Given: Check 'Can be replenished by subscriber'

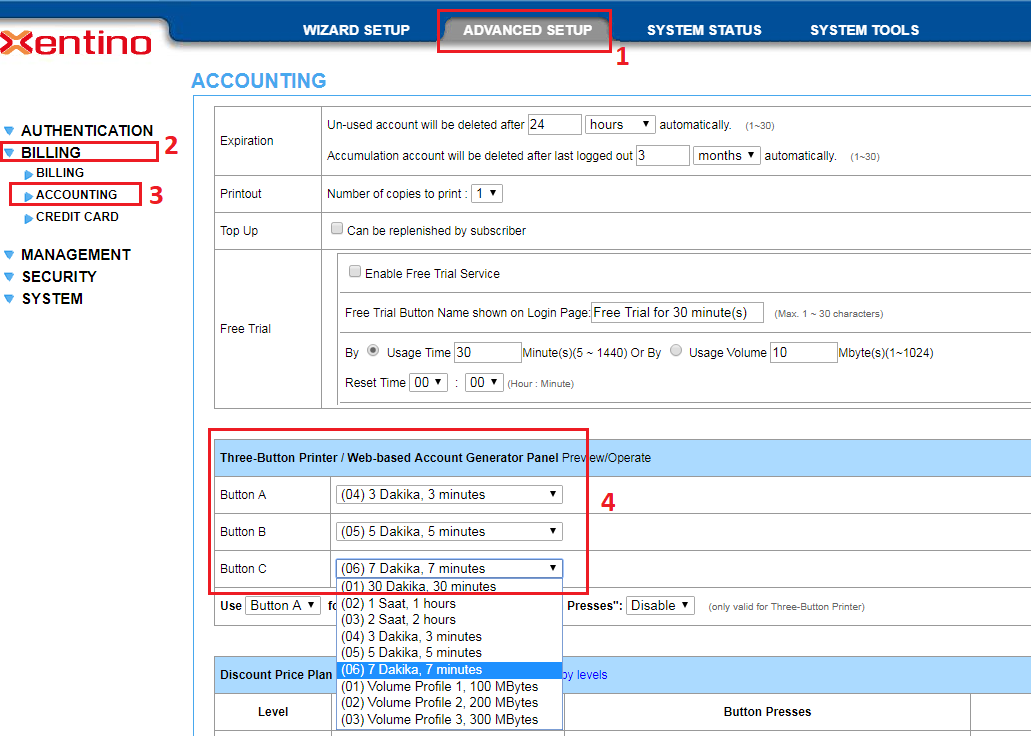Looking at the screenshot, I should click(337, 229).
